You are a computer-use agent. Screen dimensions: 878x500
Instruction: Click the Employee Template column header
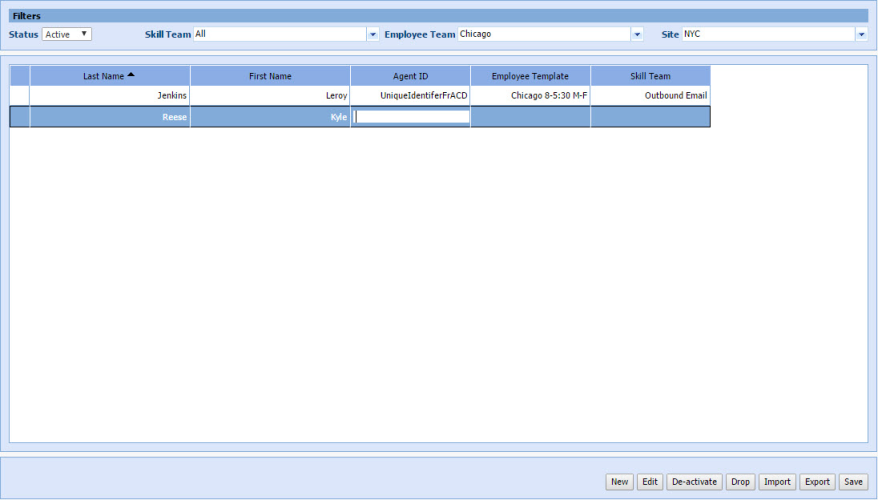pyautogui.click(x=530, y=76)
